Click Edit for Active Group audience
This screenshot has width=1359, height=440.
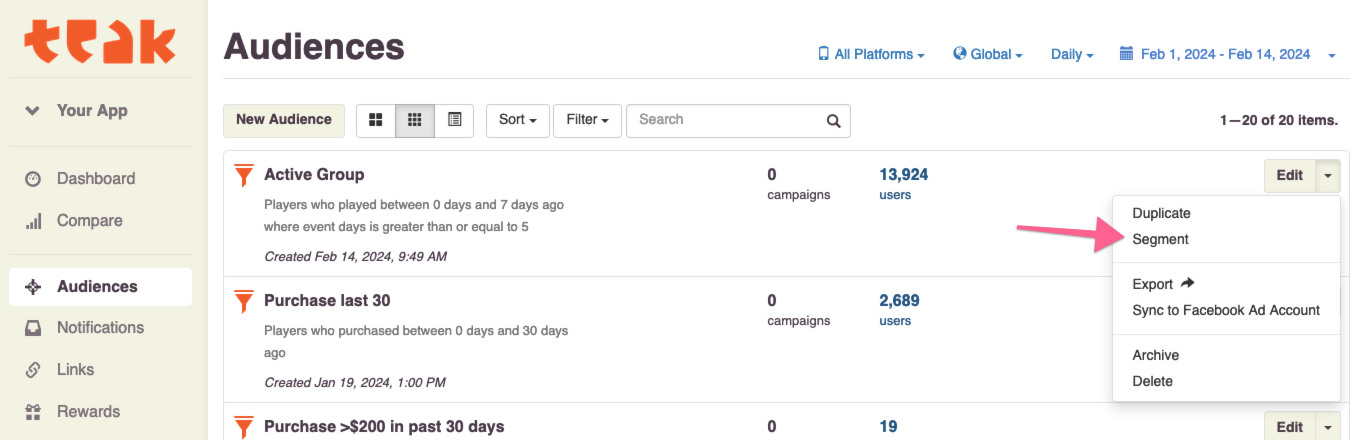click(x=1289, y=176)
